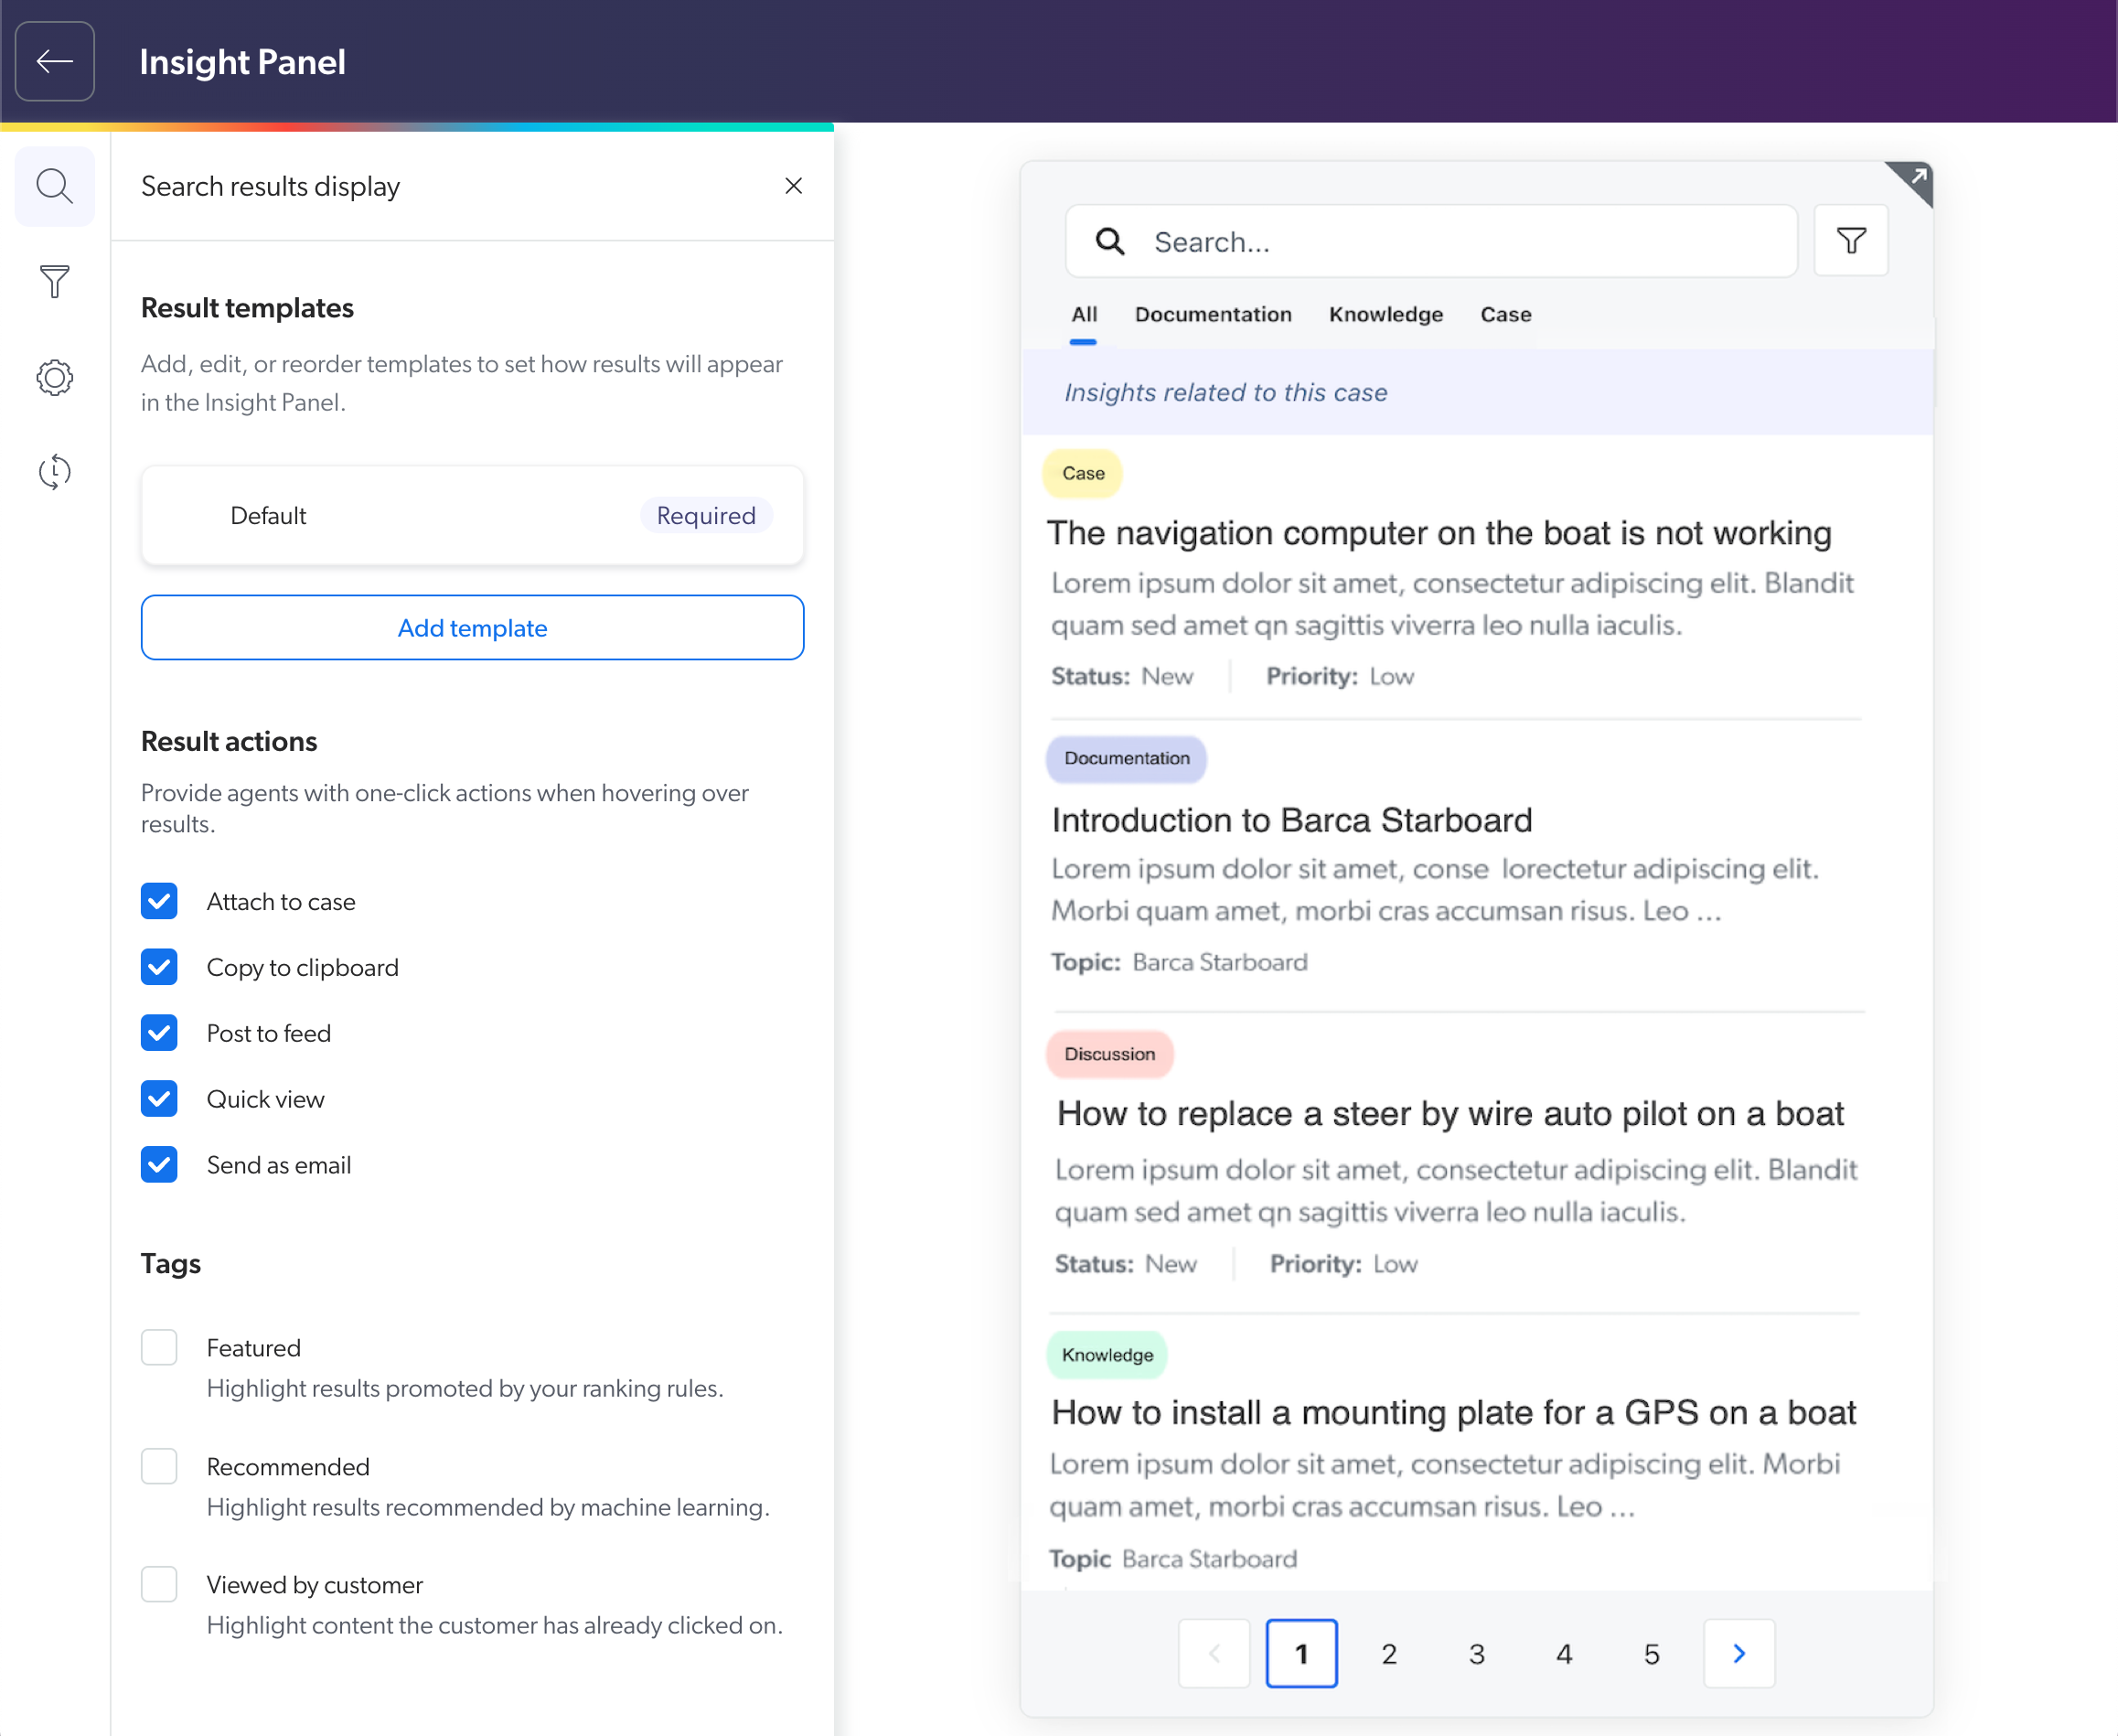Enable the Recommended tag checkbox

[x=158, y=1465]
